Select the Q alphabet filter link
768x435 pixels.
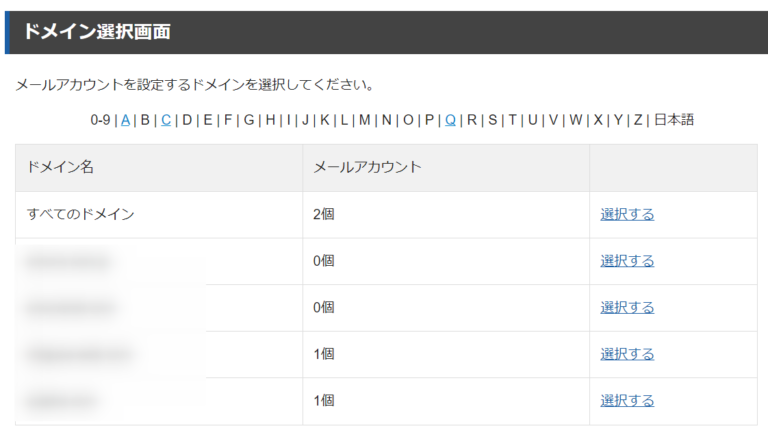450,120
